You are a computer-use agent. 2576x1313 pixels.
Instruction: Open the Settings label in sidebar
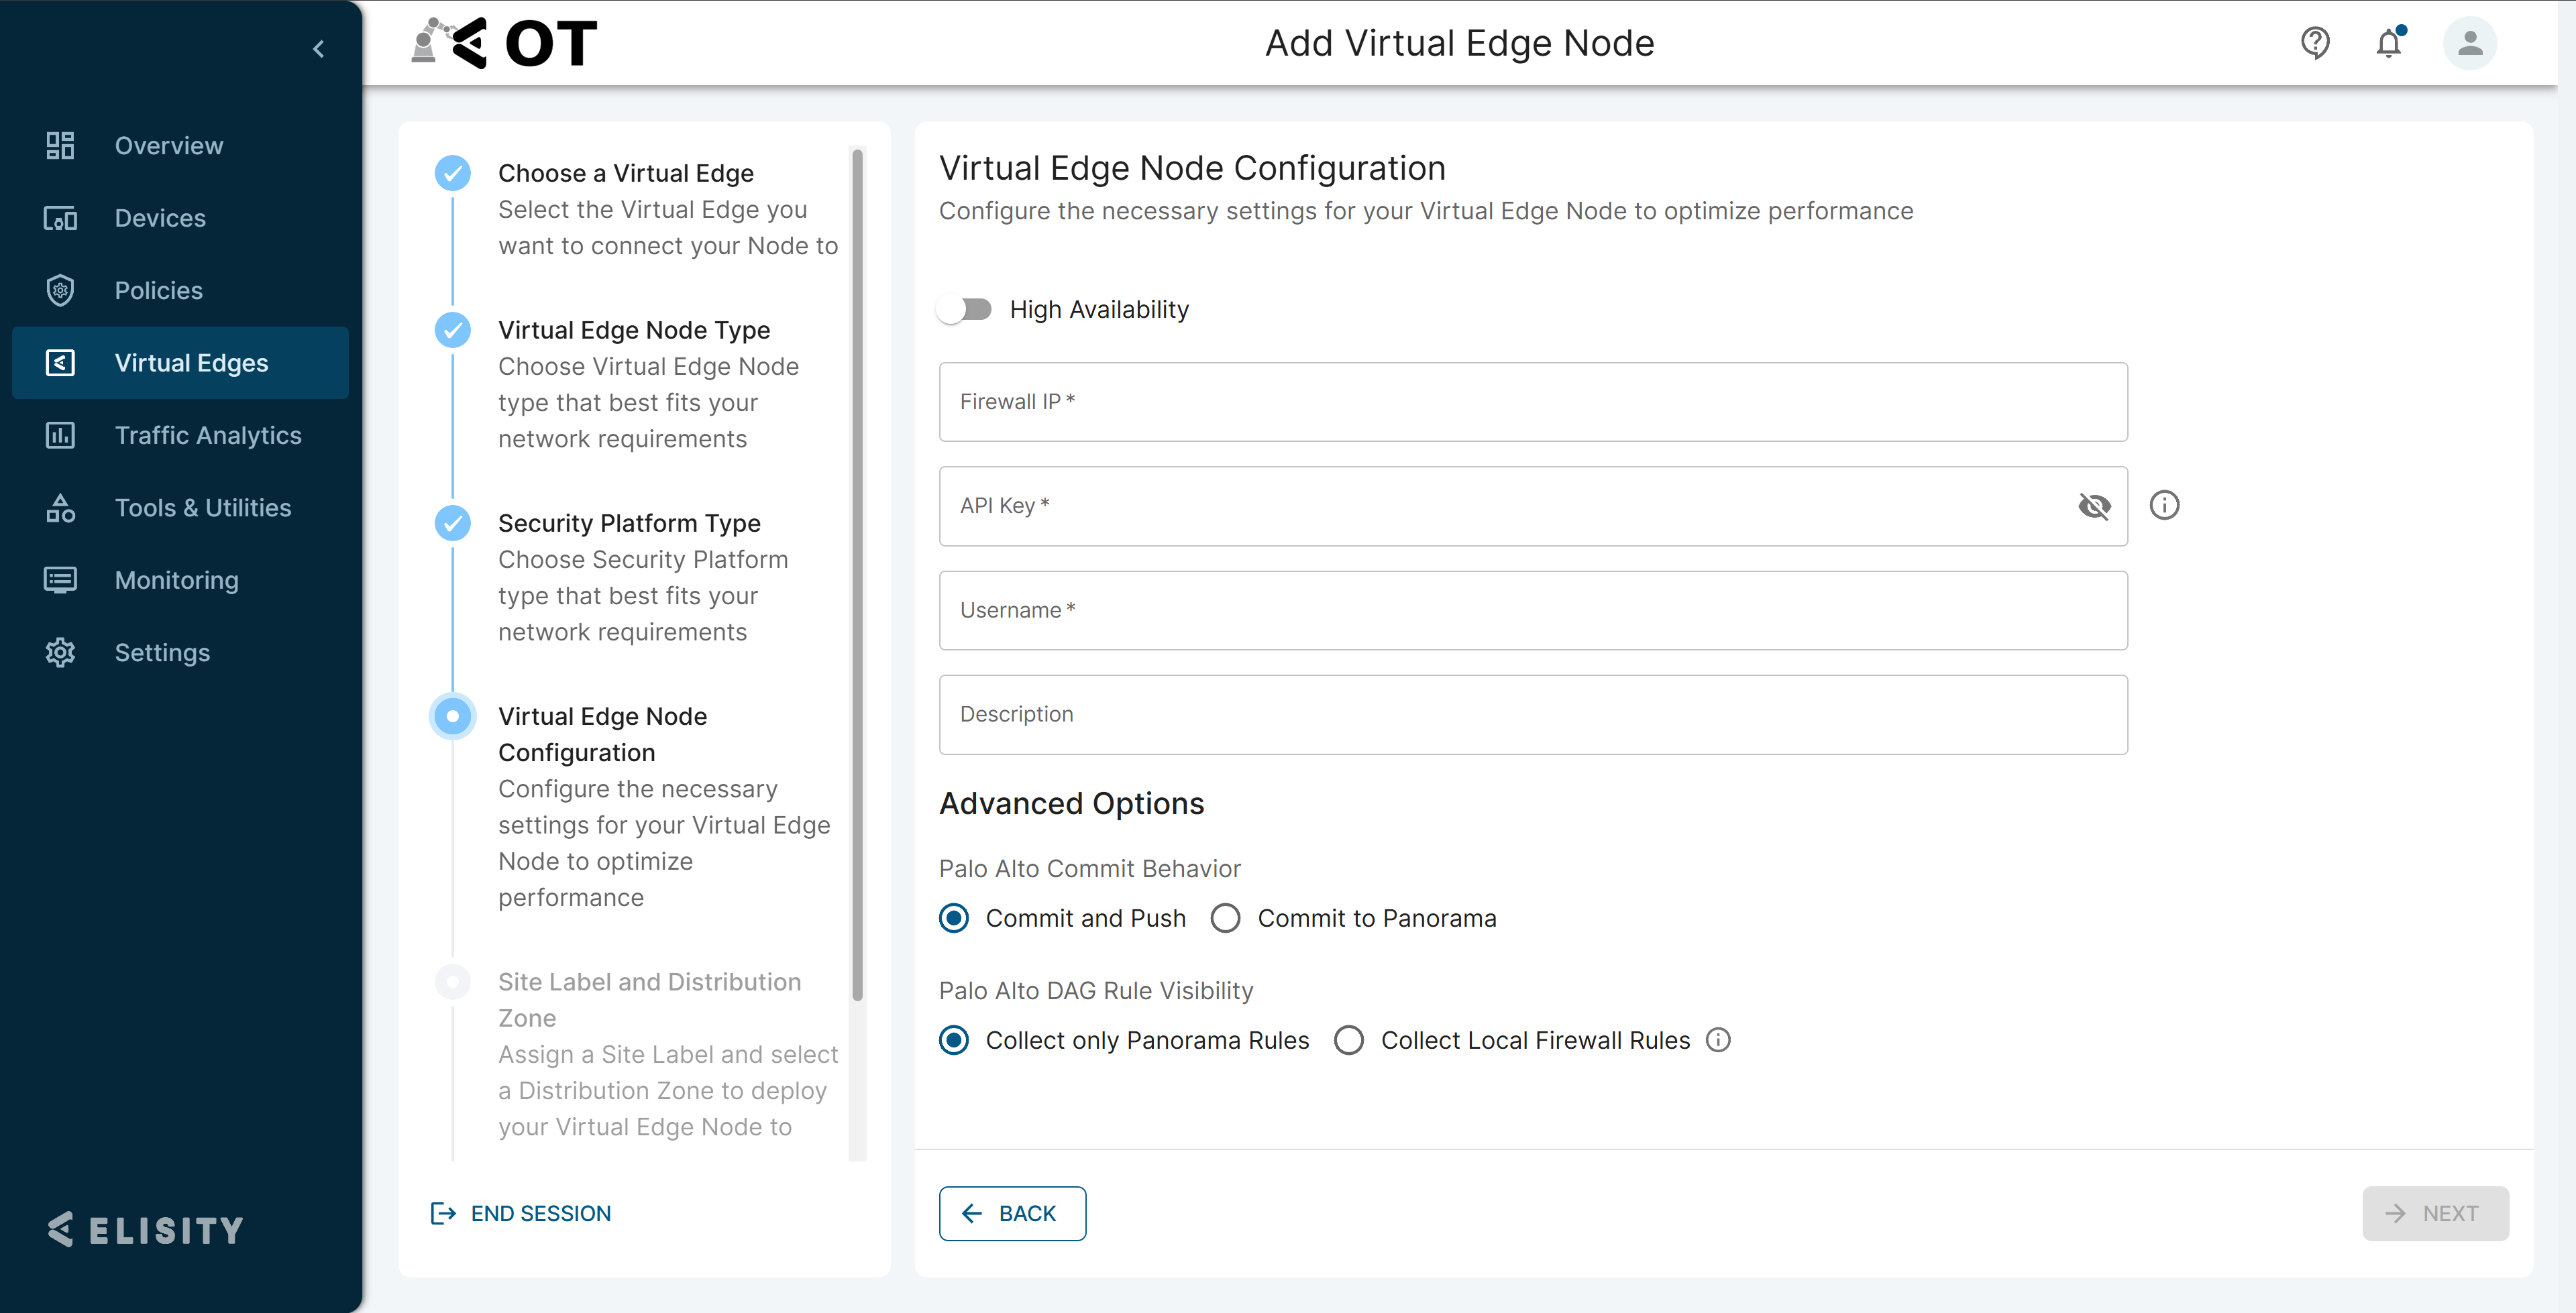point(162,652)
